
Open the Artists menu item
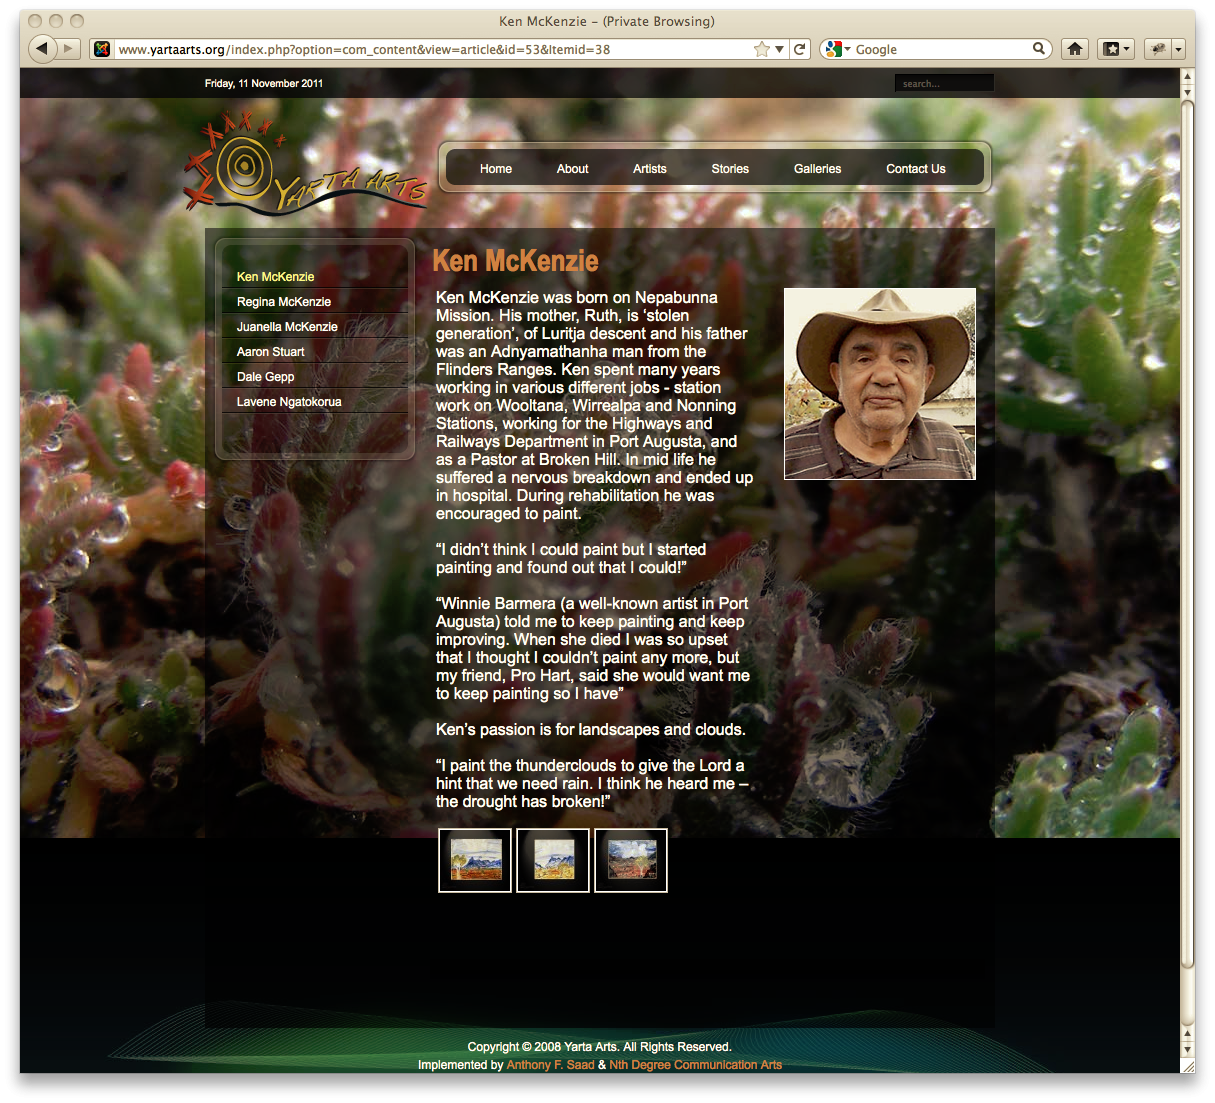[650, 169]
